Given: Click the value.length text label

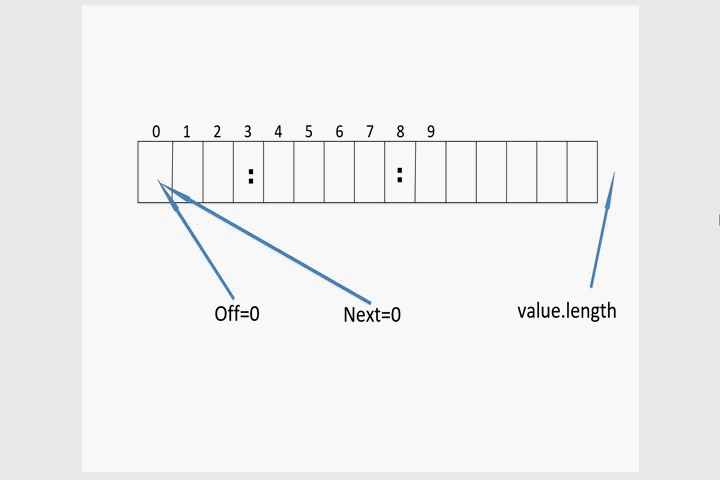Looking at the screenshot, I should (x=566, y=311).
